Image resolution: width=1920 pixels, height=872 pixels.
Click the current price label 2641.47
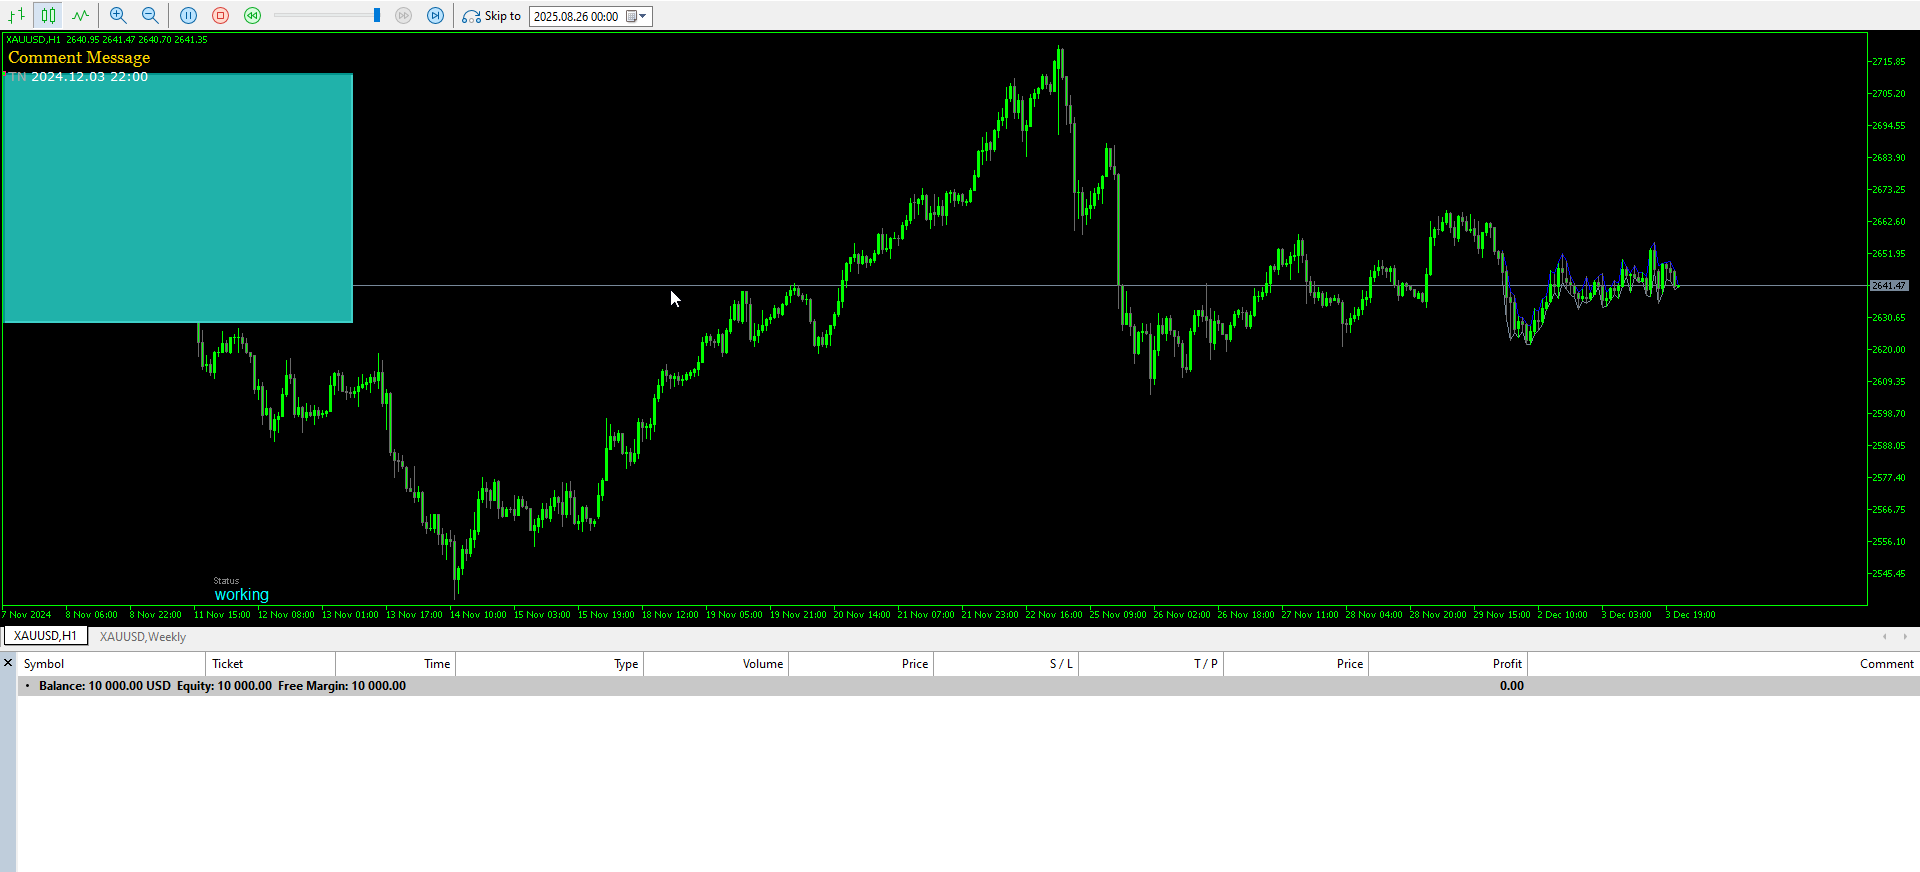tap(1889, 286)
